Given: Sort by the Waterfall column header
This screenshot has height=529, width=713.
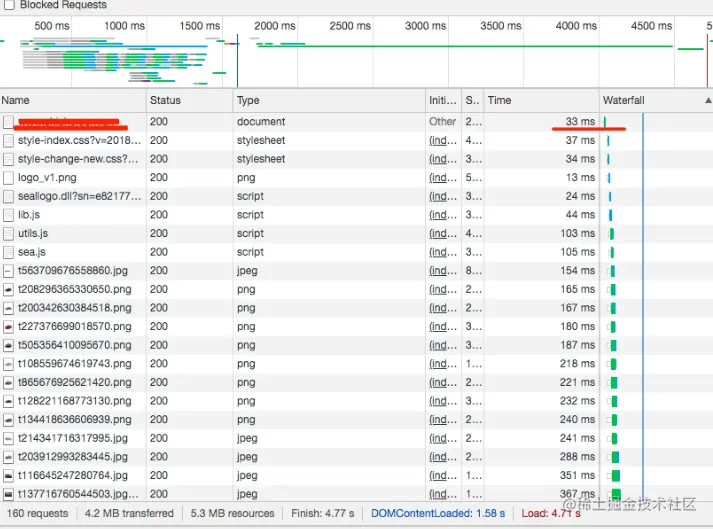Looking at the screenshot, I should point(656,100).
